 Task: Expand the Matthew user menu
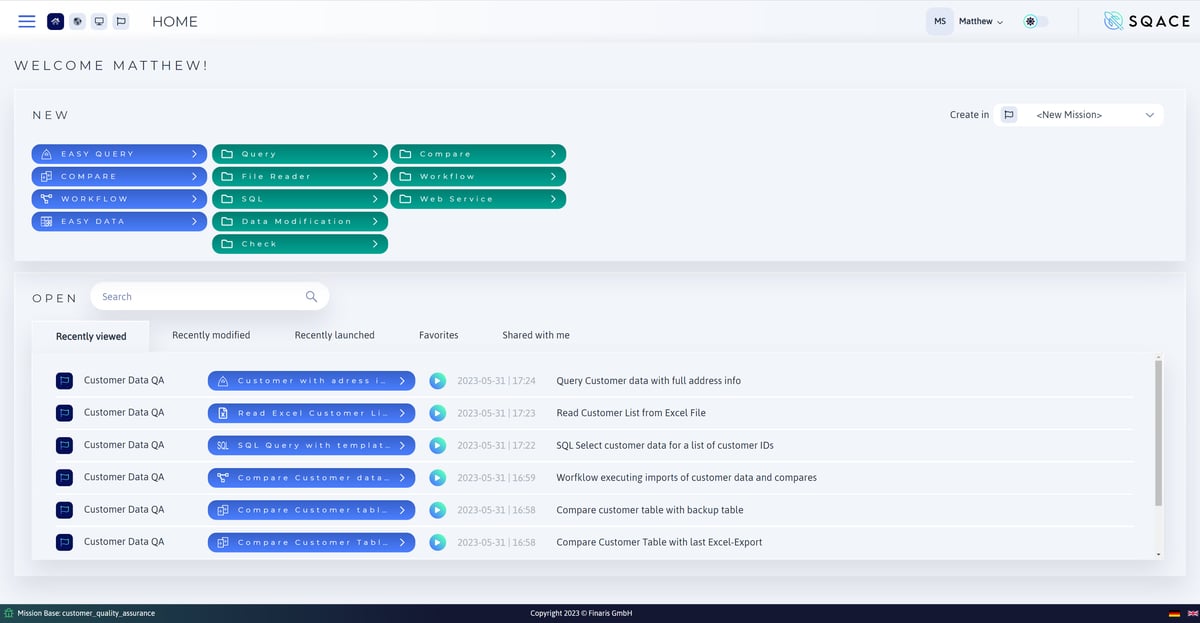point(978,20)
